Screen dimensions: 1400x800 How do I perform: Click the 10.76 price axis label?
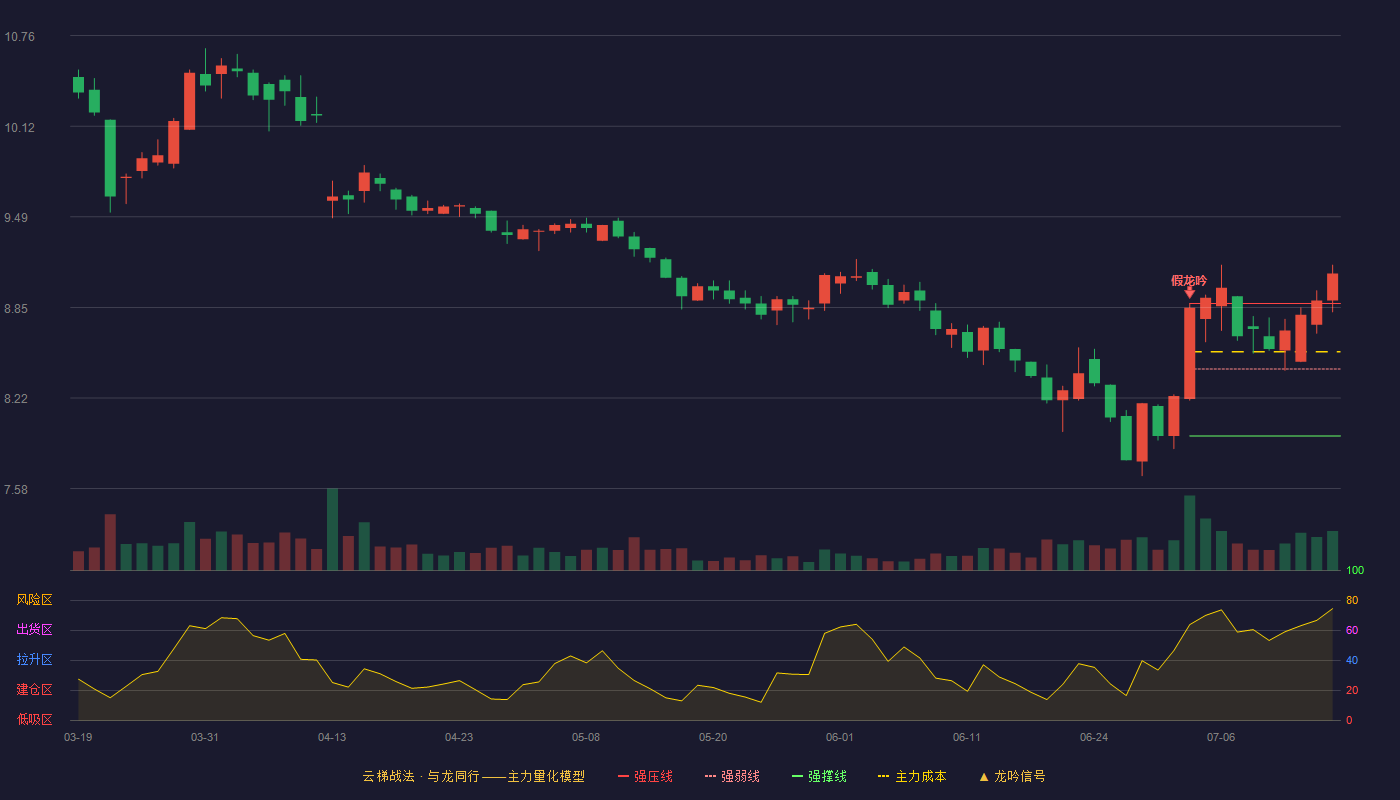[19, 37]
